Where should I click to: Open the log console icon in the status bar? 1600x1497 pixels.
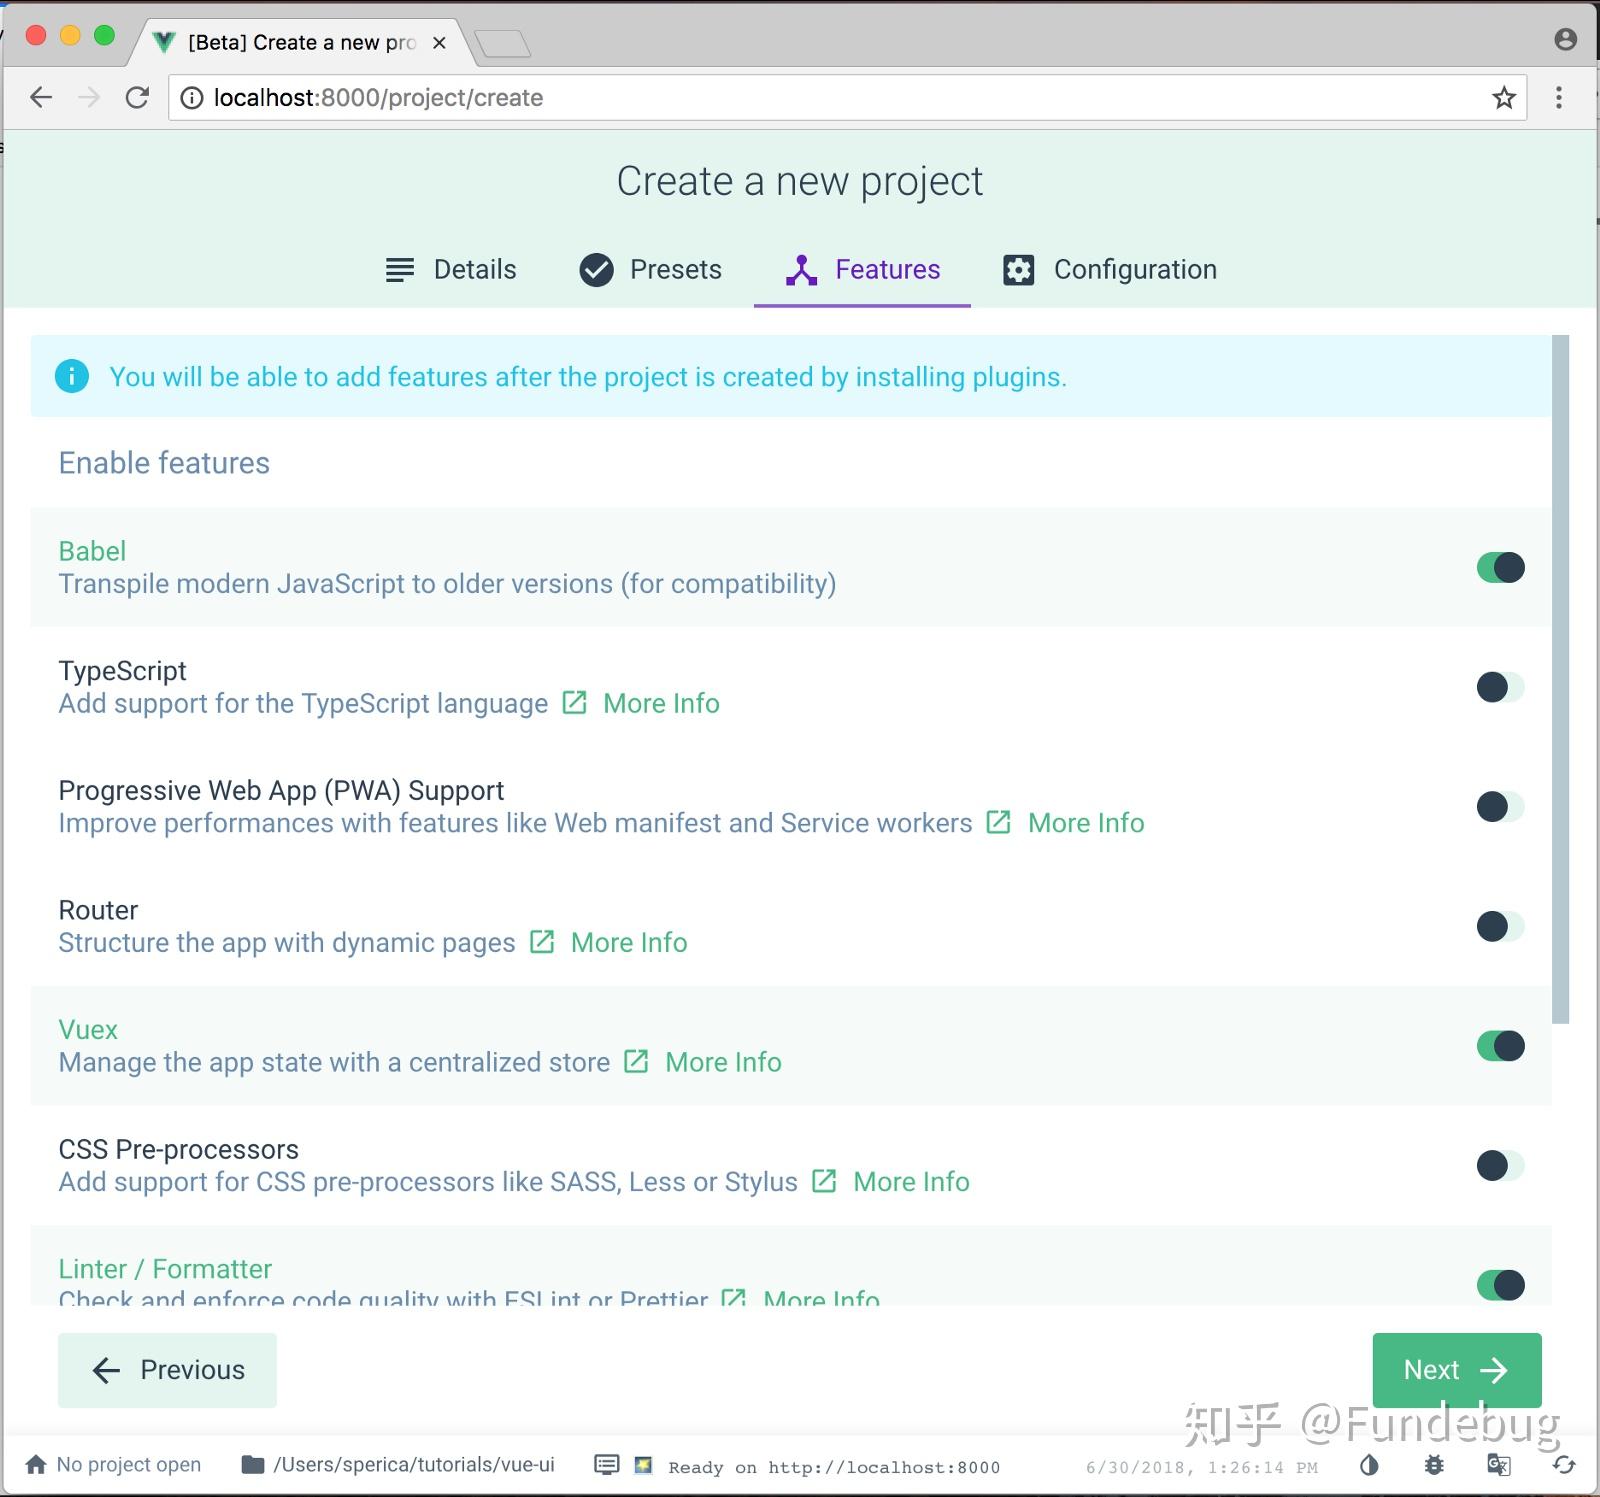[x=607, y=1465]
